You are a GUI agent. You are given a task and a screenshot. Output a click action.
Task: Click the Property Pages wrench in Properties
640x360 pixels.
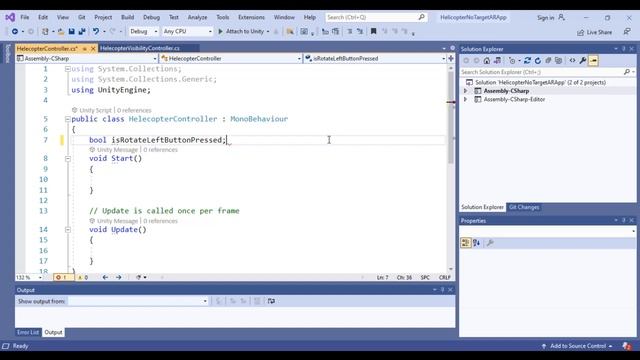[490, 243]
